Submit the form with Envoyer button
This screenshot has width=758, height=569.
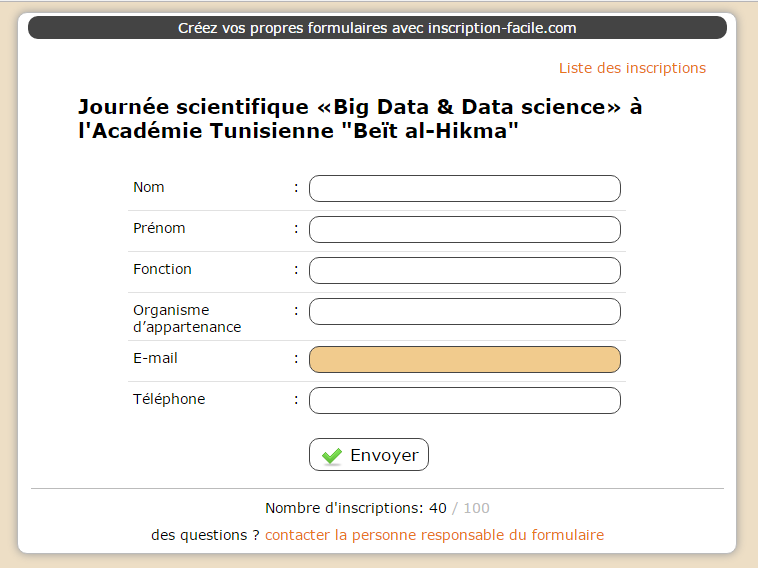369,454
